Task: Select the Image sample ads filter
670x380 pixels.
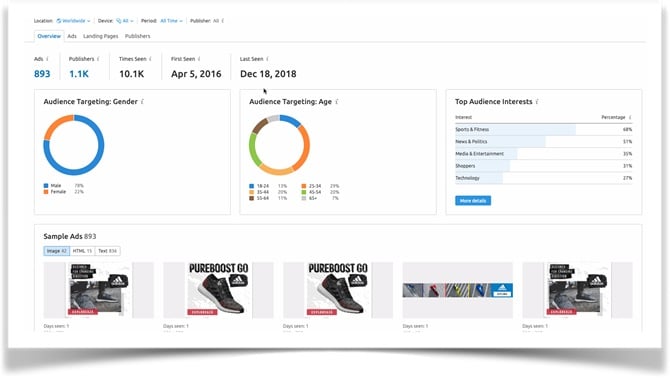Action: click(56, 251)
